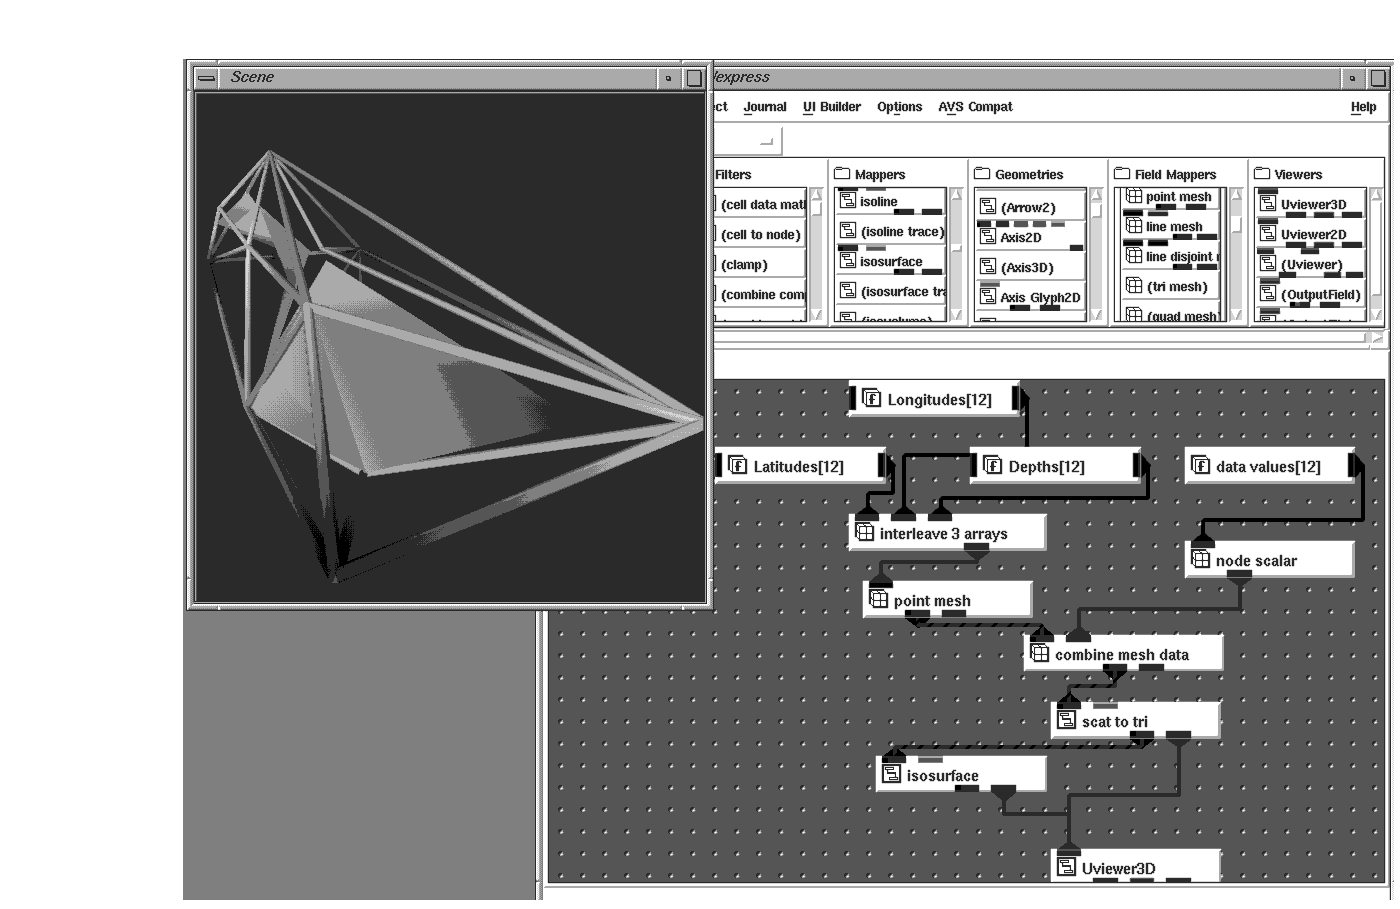Open the Scene window menu button
The height and width of the screenshot is (909, 1400).
pos(206,78)
